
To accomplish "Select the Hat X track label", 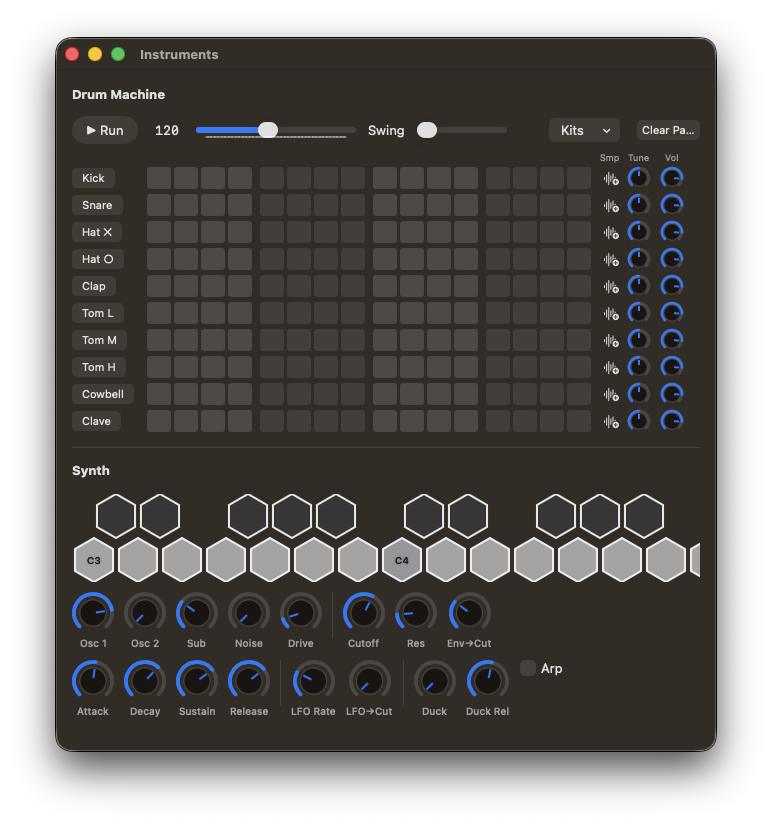I will click(x=97, y=232).
